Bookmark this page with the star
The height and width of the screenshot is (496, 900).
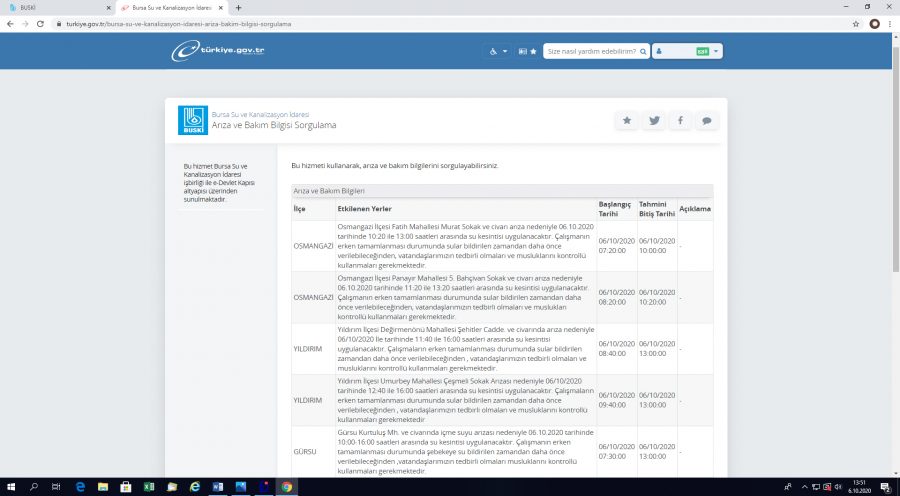pyautogui.click(x=856, y=24)
